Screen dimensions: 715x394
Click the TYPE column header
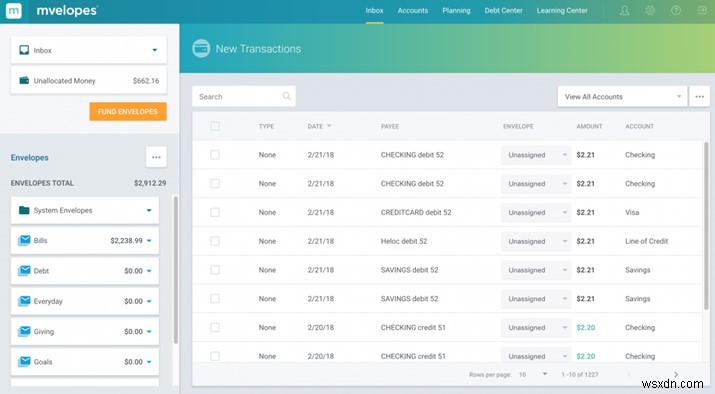coord(266,126)
